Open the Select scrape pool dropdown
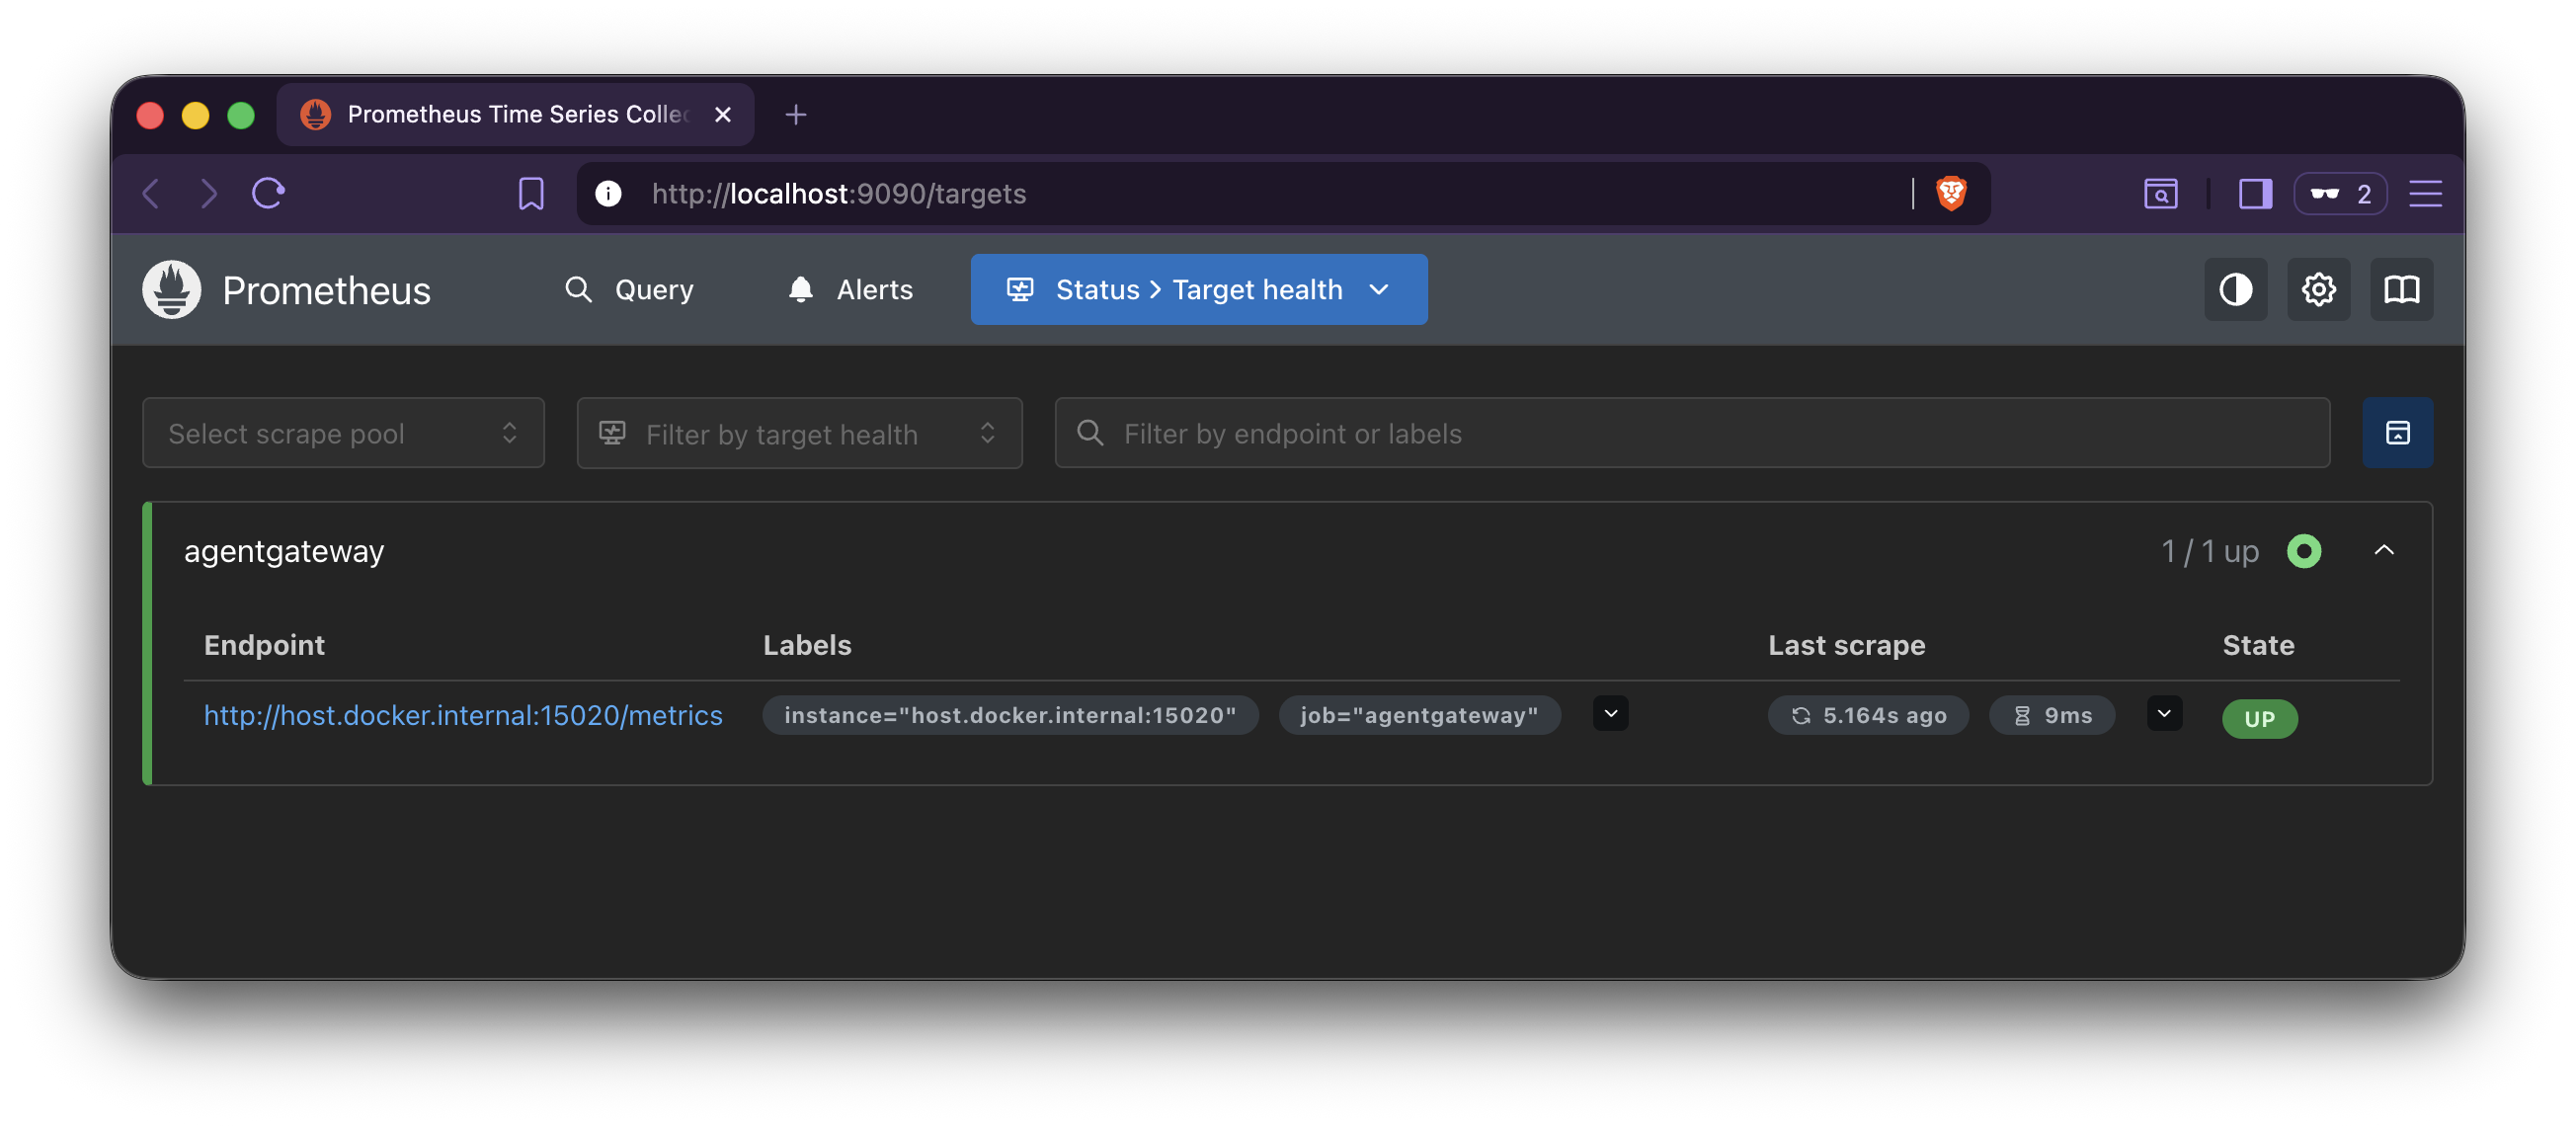This screenshot has height=1126, width=2576. click(x=343, y=433)
